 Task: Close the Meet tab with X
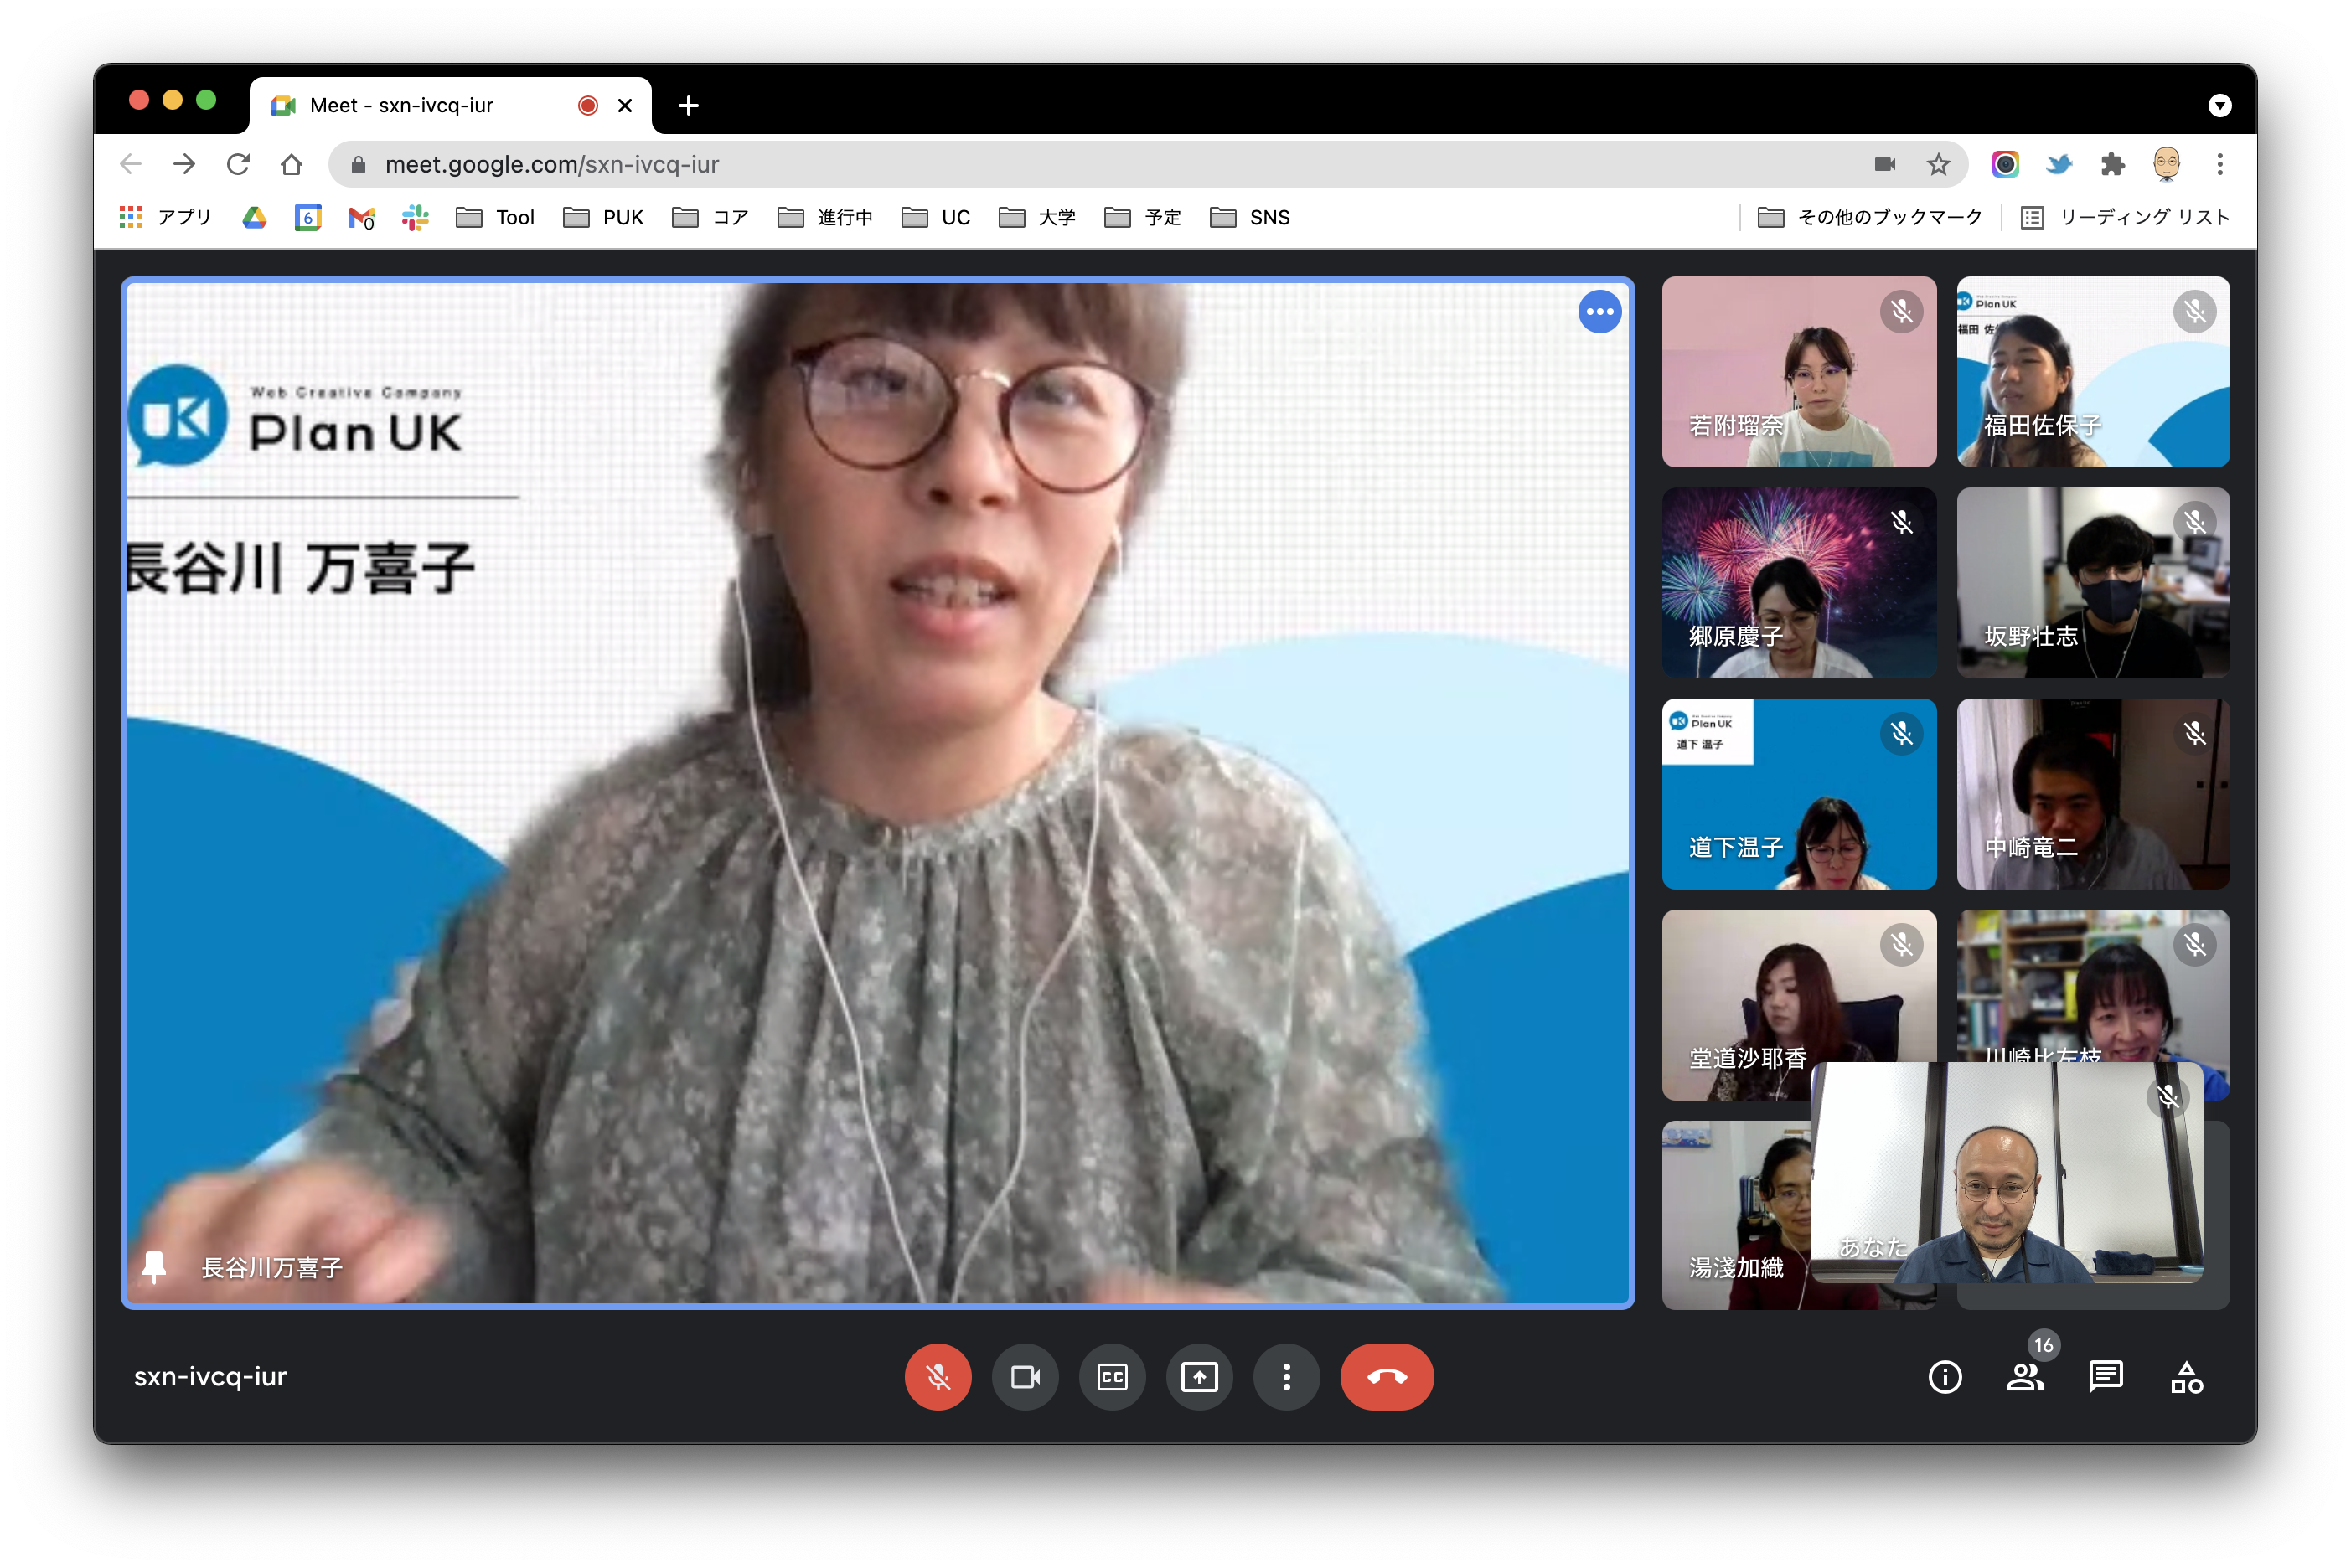(624, 105)
